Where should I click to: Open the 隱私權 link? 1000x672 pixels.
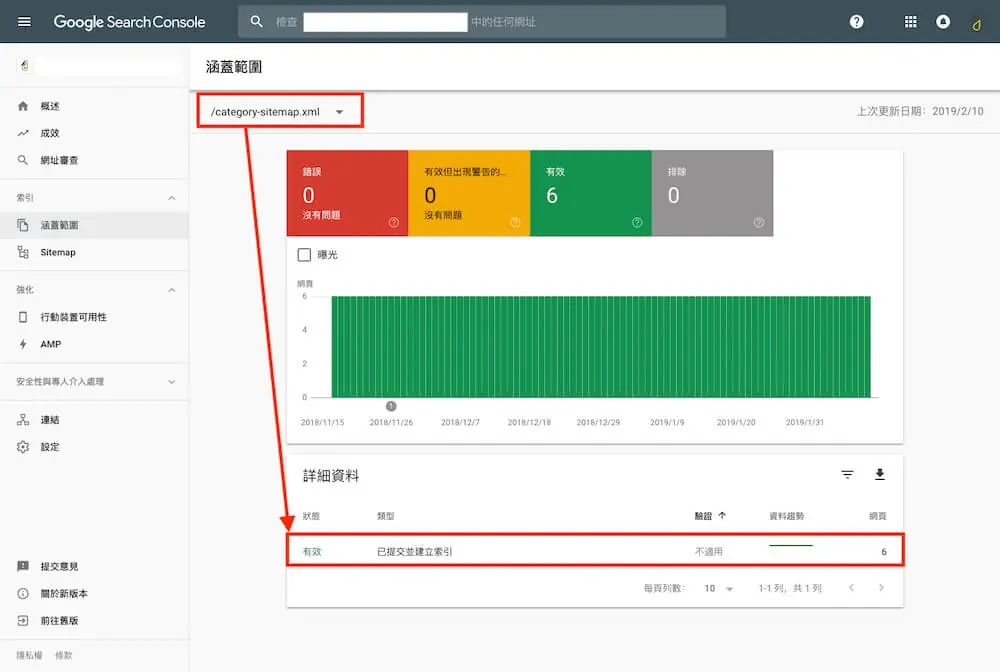coord(29,655)
